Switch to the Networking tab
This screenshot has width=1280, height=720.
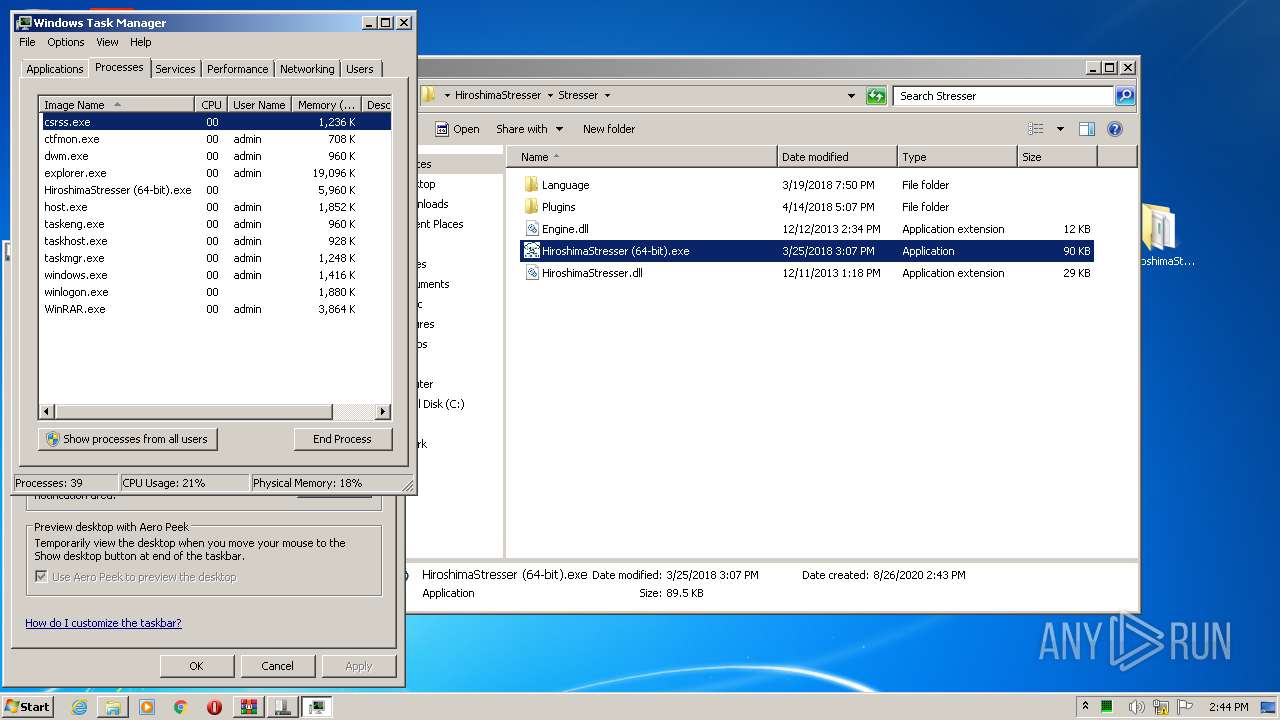point(307,69)
